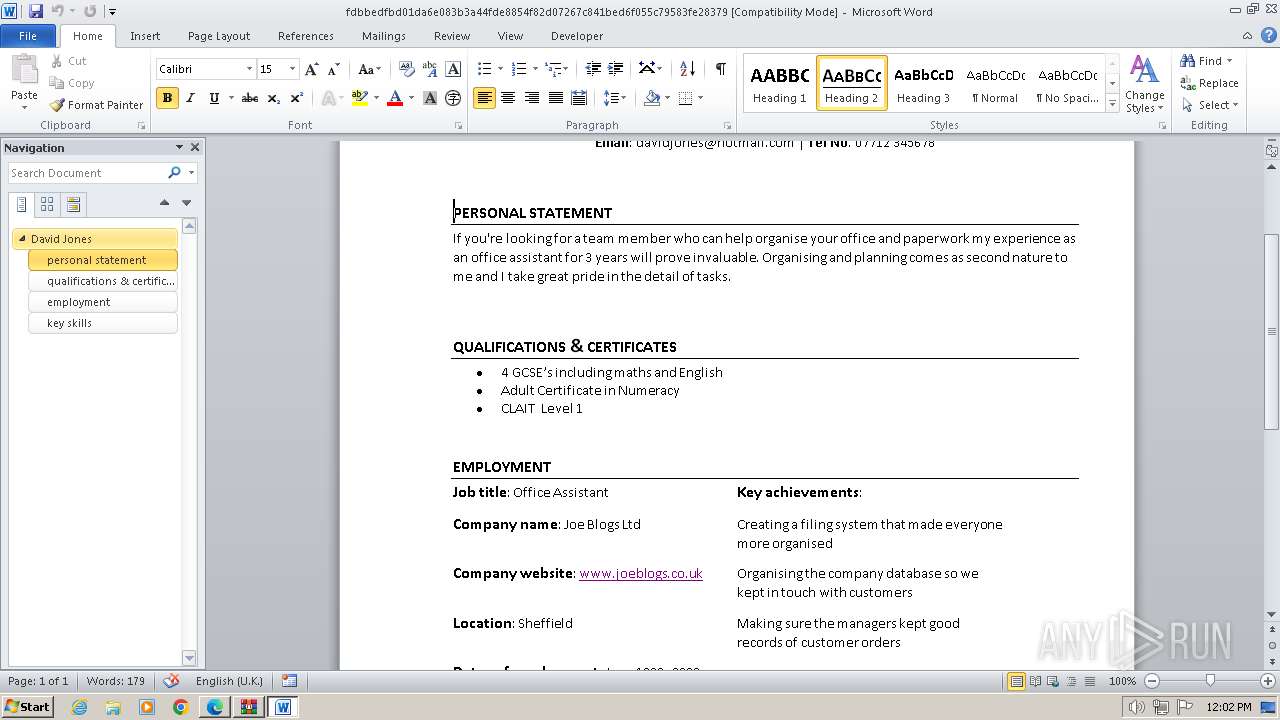Open Find dropdown arrow
Image resolution: width=1280 pixels, height=720 pixels.
click(x=1230, y=61)
